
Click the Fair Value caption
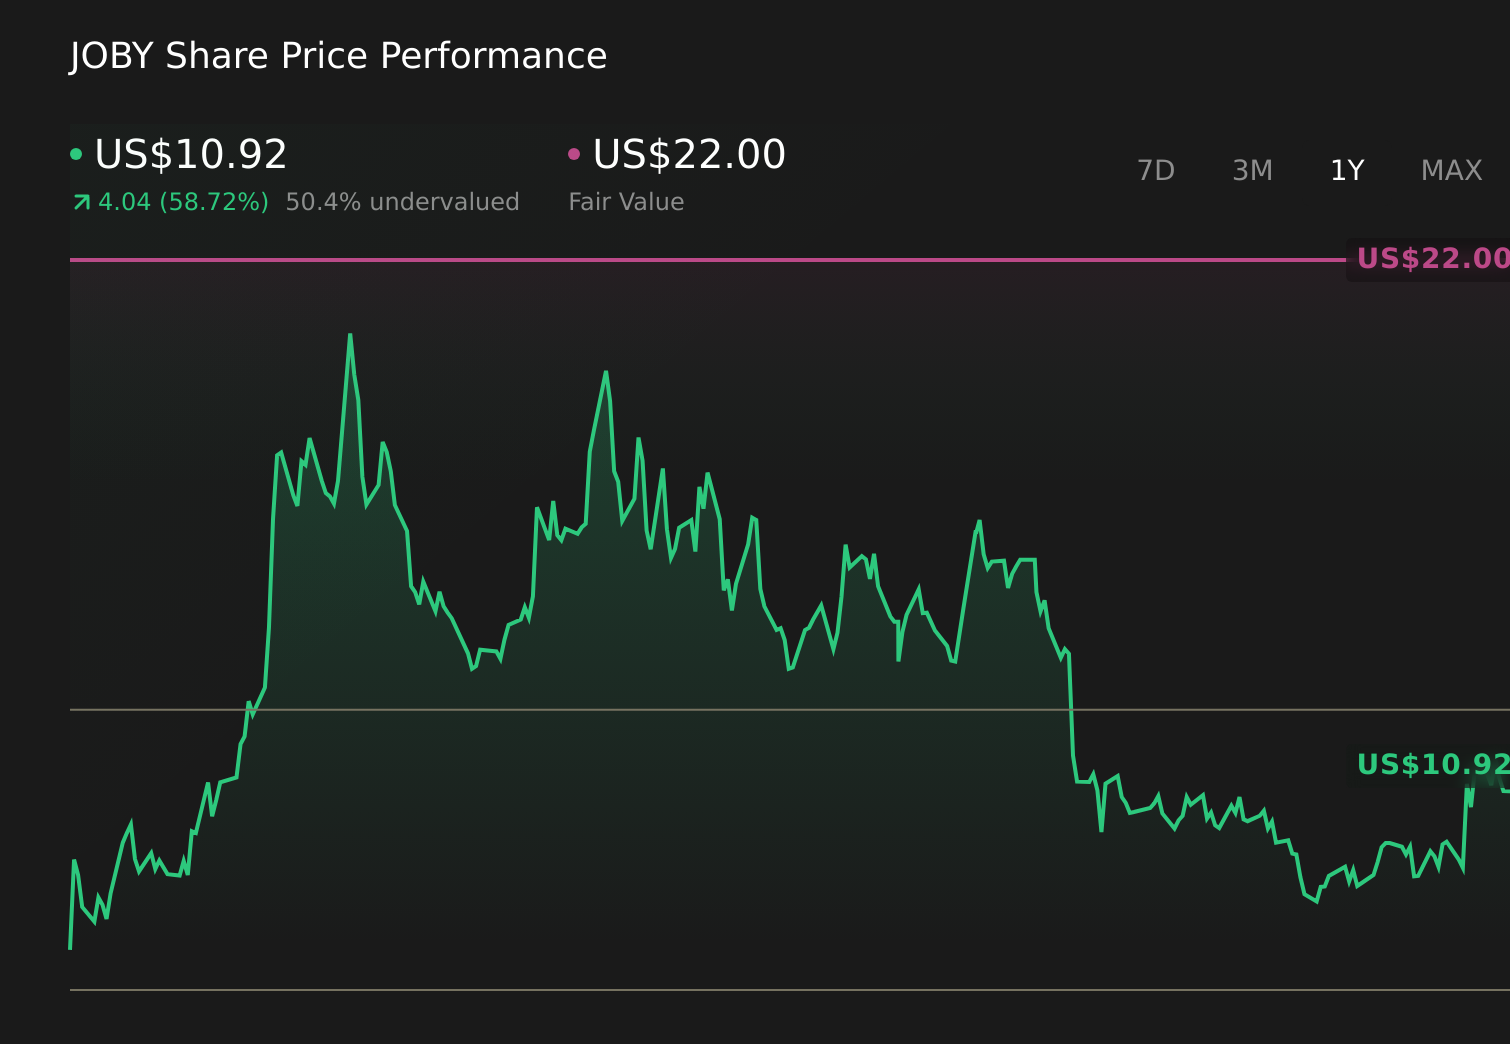(x=626, y=202)
